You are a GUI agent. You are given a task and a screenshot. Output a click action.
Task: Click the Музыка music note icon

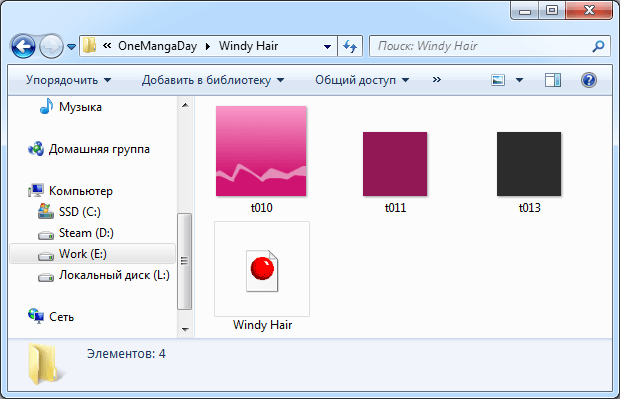point(46,106)
